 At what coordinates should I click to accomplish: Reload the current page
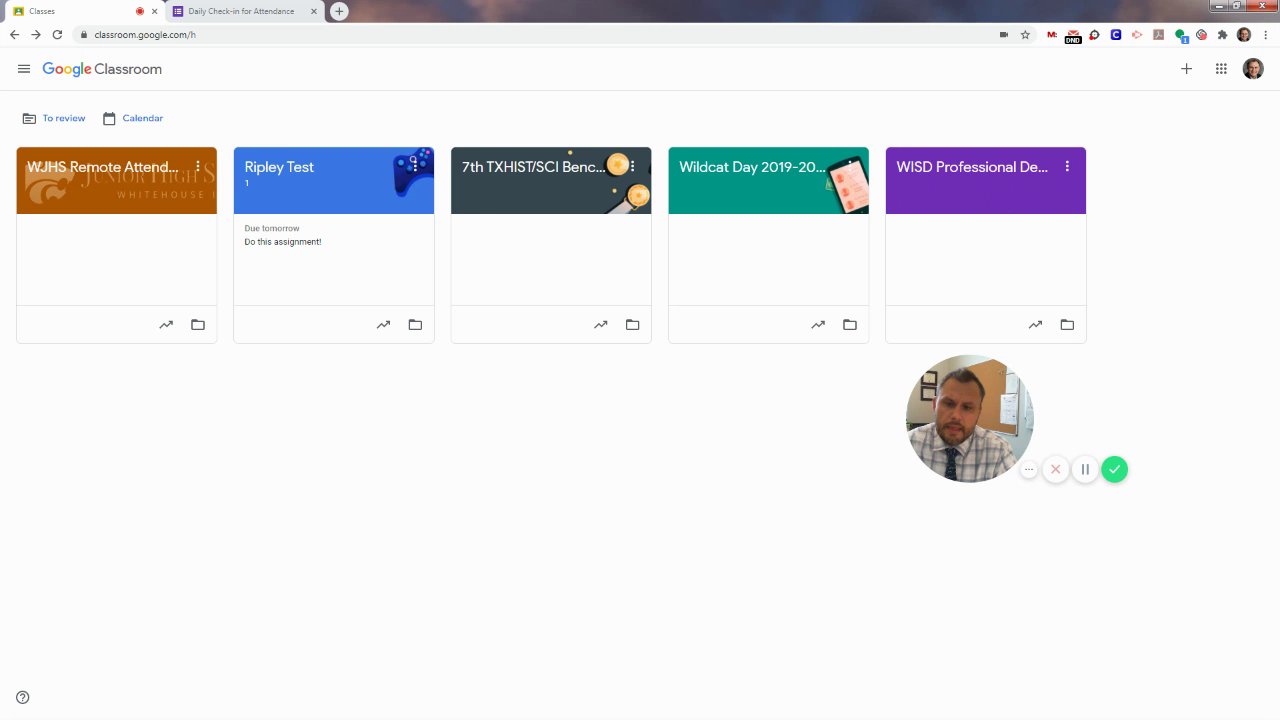57,34
